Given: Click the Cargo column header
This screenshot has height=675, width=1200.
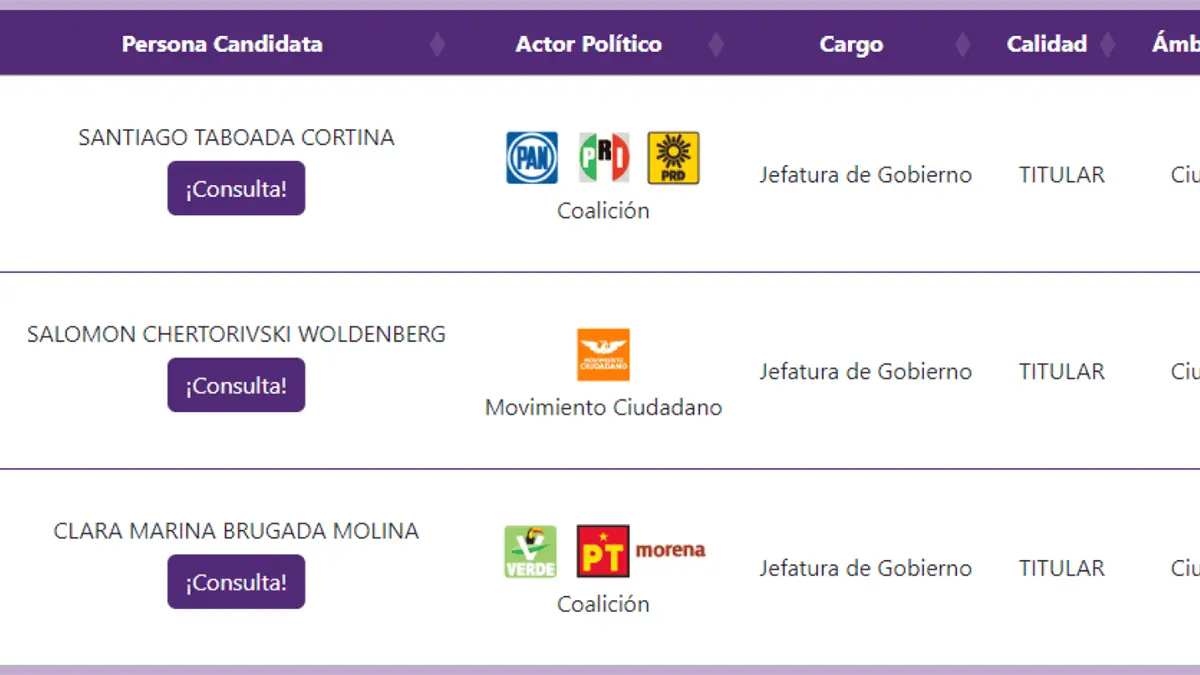Looking at the screenshot, I should pyautogui.click(x=851, y=44).
